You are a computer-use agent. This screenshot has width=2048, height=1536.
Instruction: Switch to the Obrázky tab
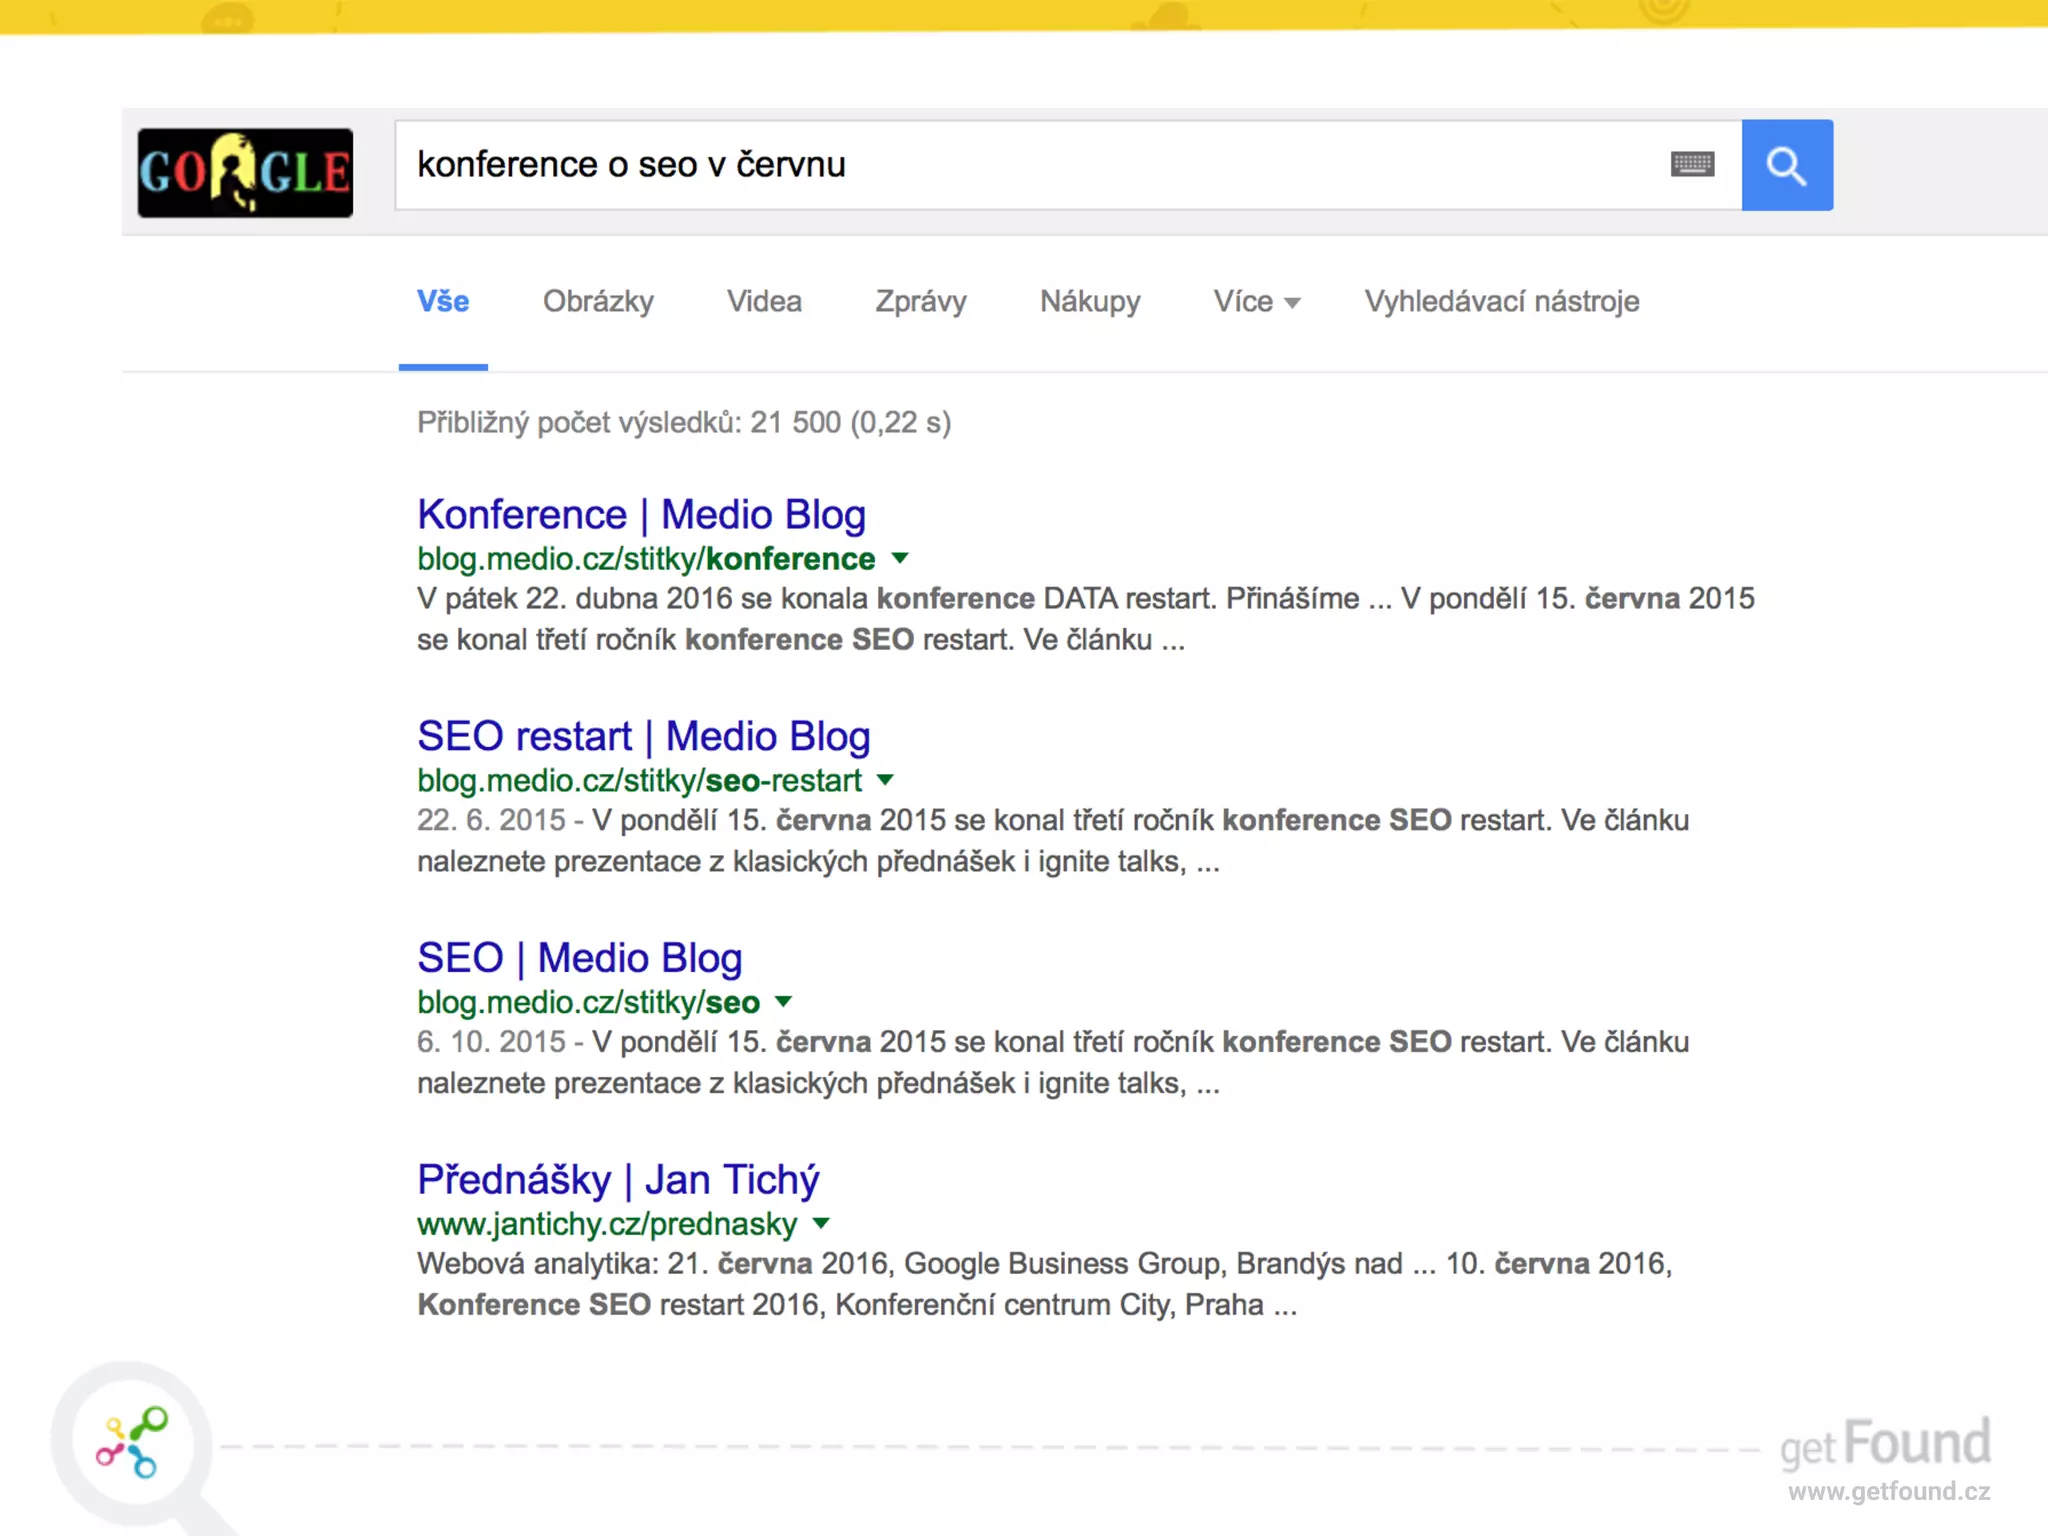click(x=598, y=302)
